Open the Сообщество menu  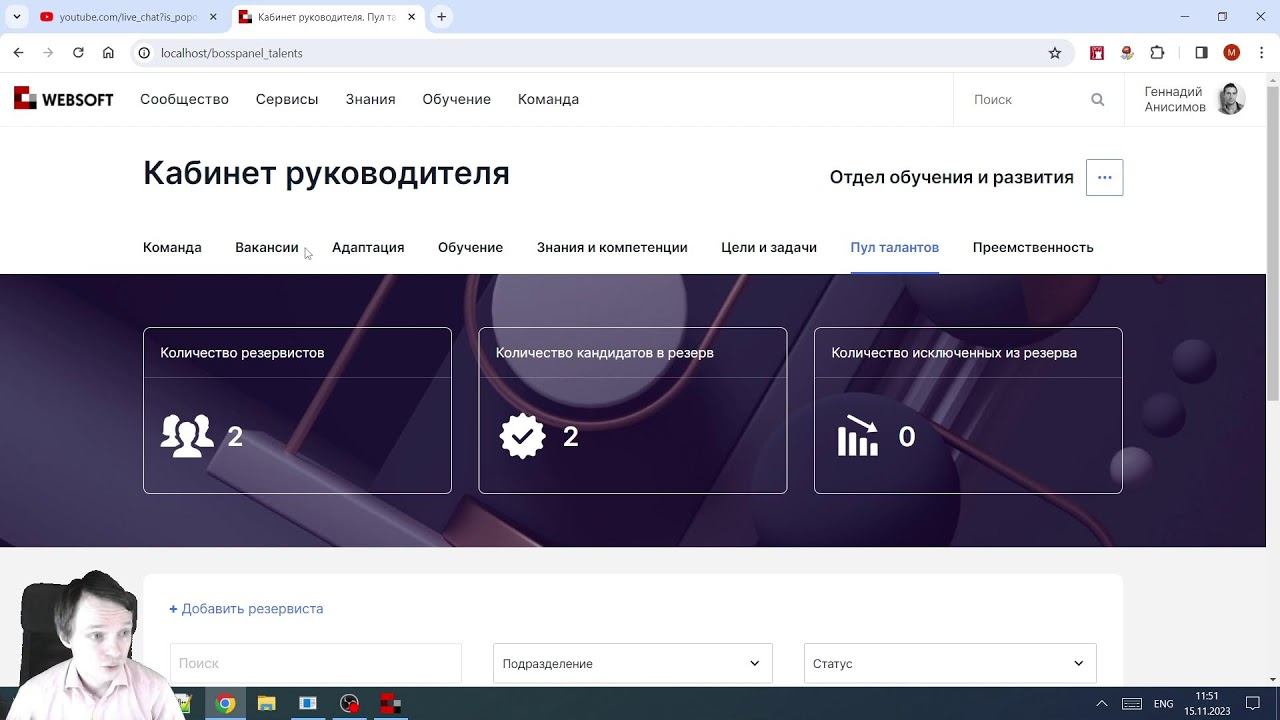184,99
